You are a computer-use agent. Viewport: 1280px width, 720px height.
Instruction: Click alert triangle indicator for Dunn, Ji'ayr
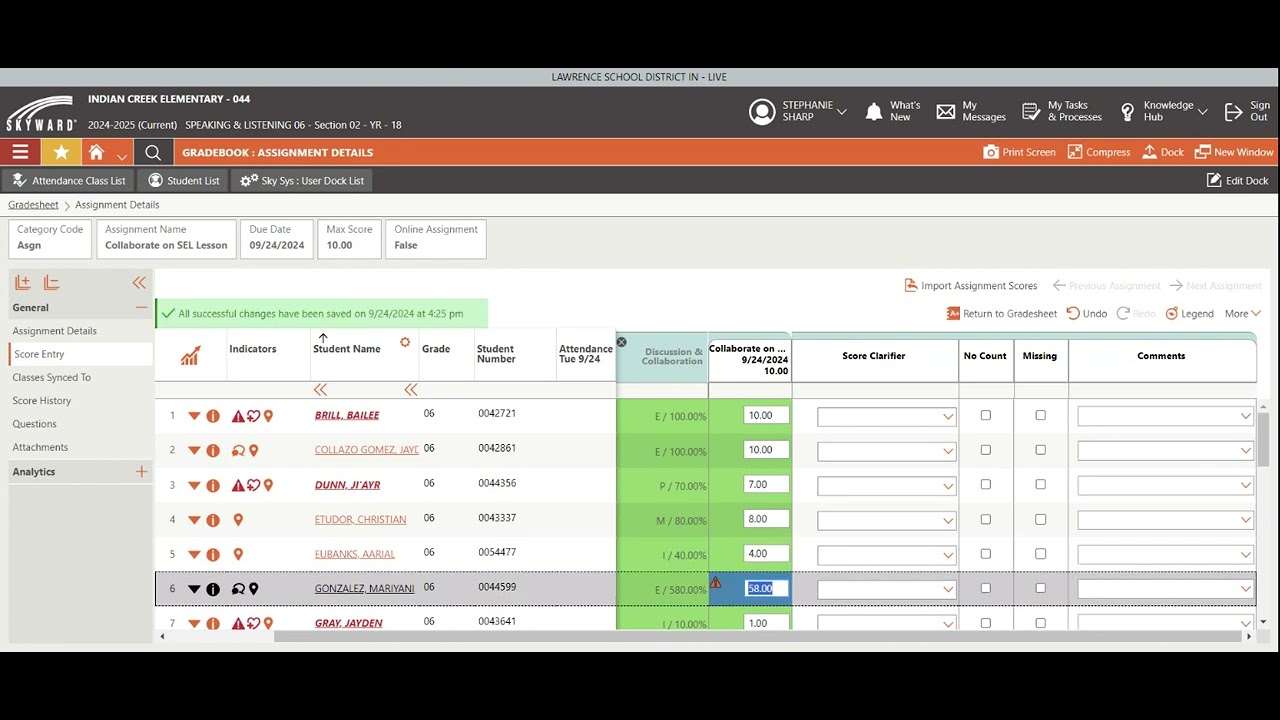238,485
